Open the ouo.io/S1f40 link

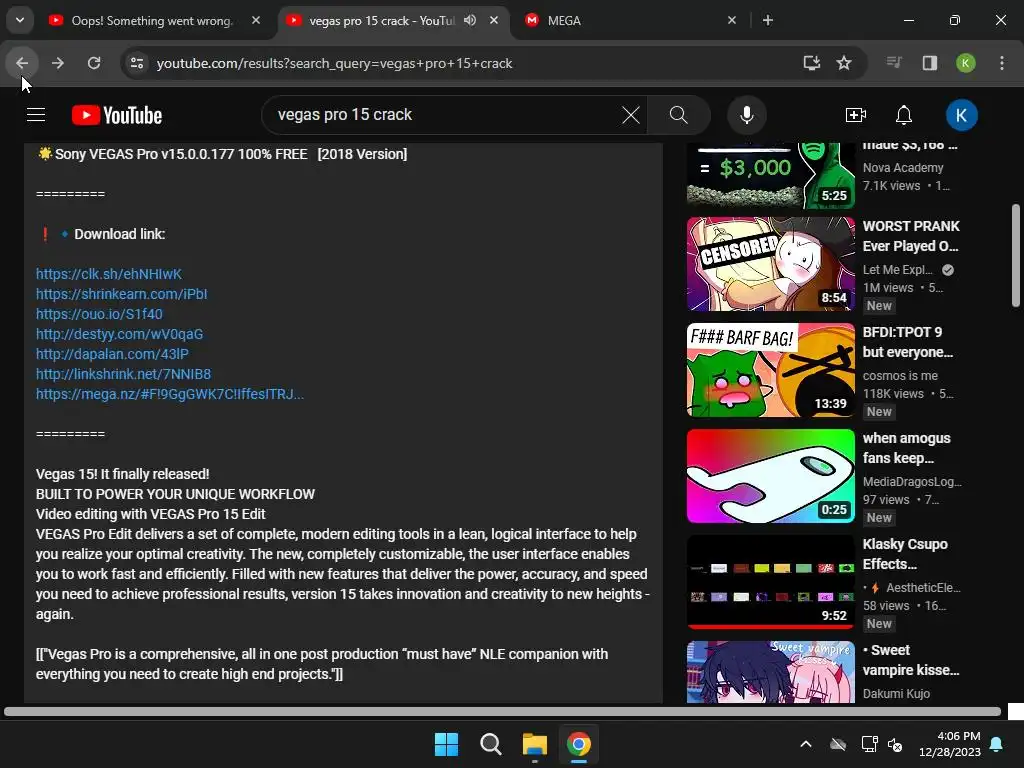pyautogui.click(x=99, y=314)
